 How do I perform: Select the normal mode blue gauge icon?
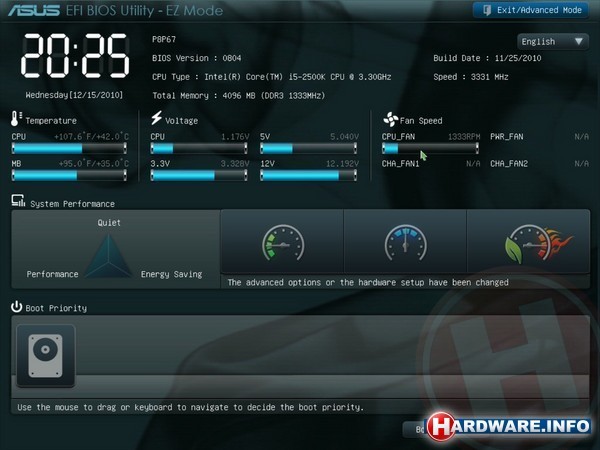405,243
